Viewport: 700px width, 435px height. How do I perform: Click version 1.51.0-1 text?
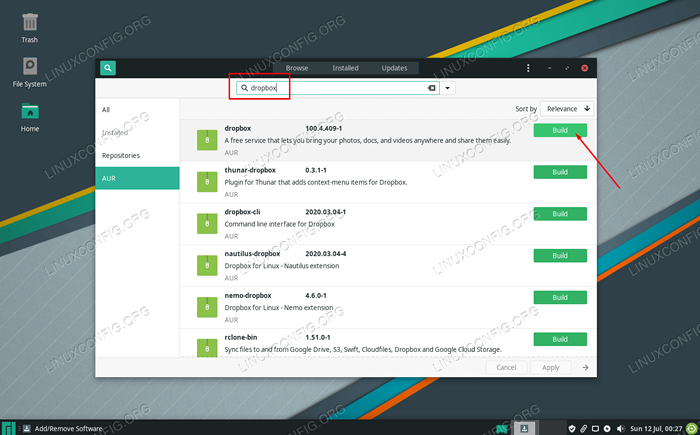(x=318, y=337)
